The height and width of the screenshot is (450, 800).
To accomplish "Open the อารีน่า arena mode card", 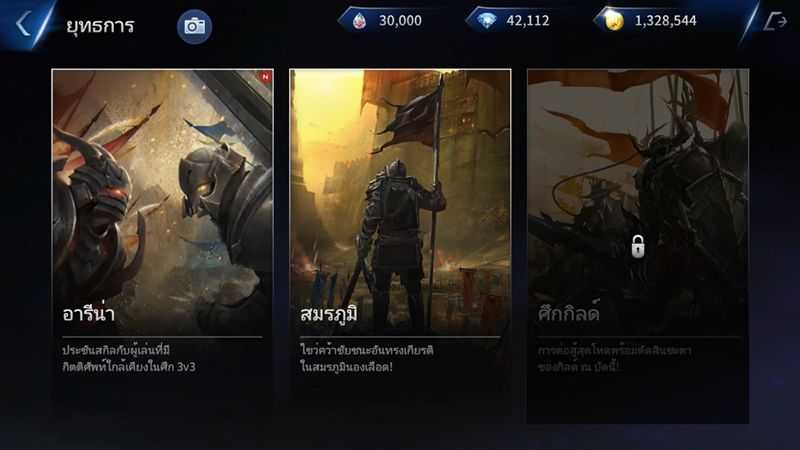I will coord(162,246).
